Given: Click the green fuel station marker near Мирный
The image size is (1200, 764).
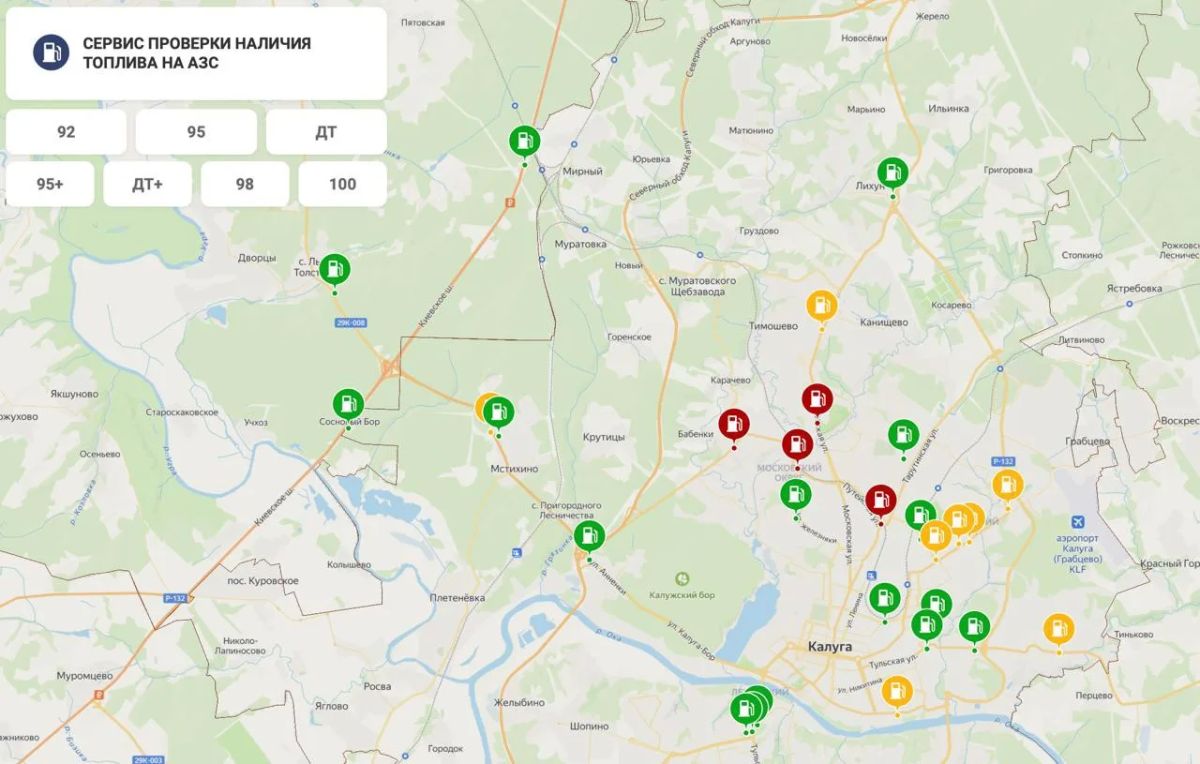Looking at the screenshot, I should (x=524, y=141).
